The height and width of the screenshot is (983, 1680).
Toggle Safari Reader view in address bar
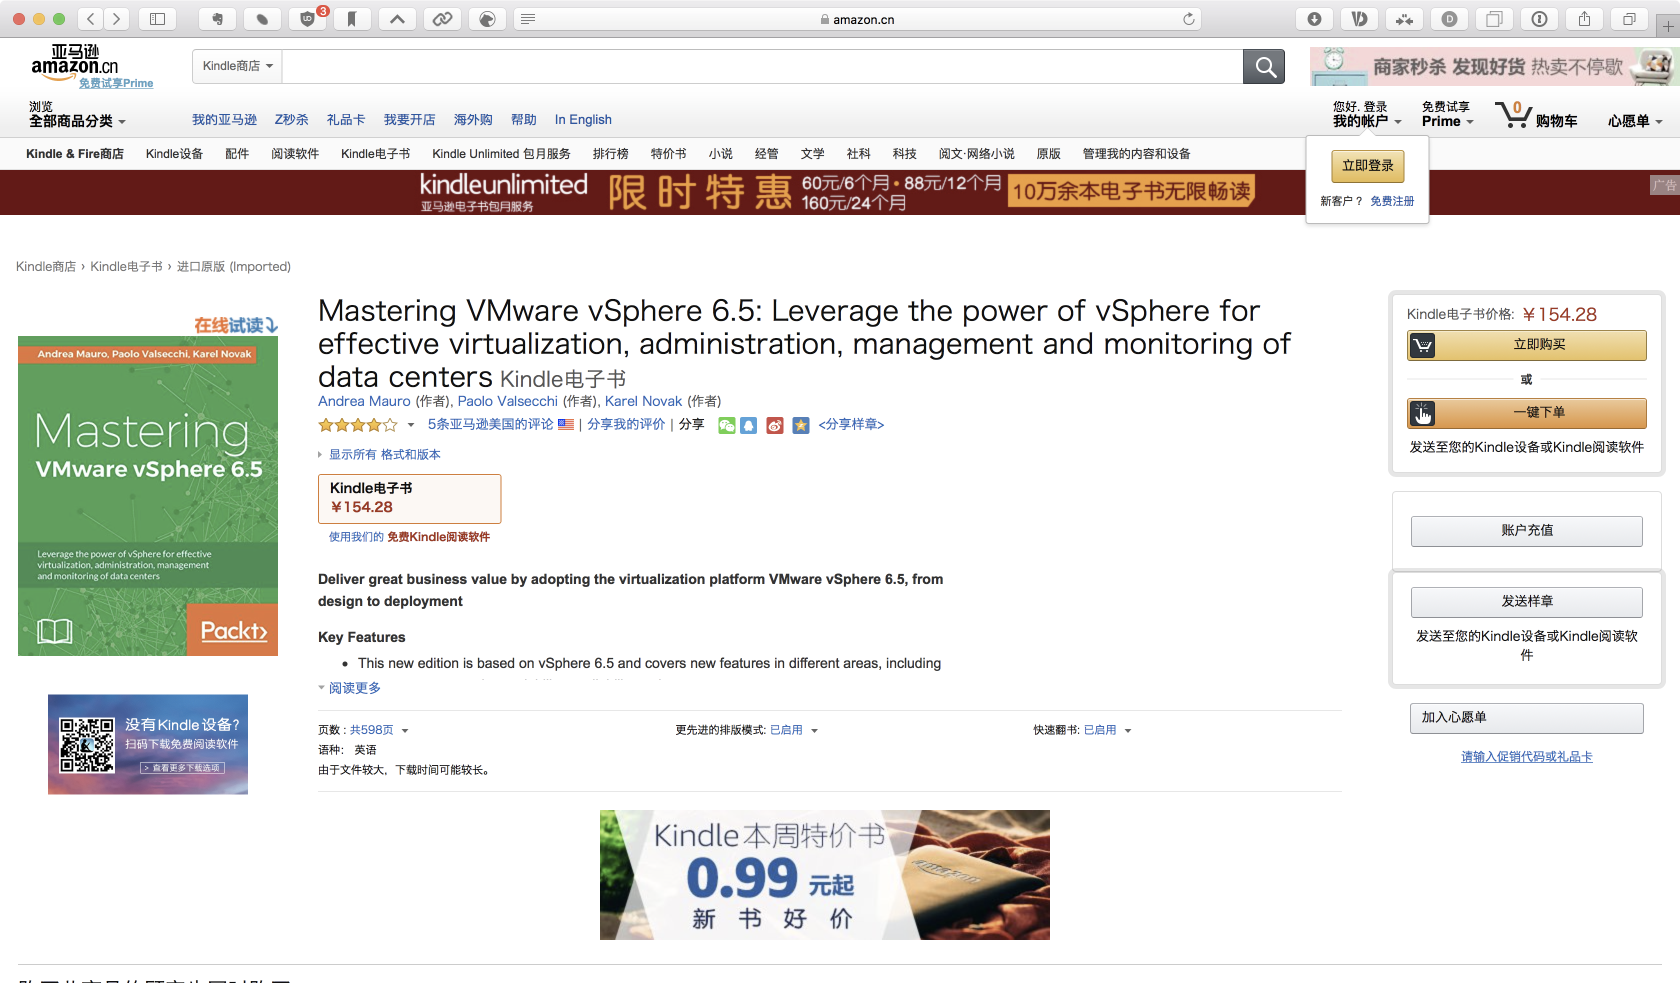pos(528,19)
